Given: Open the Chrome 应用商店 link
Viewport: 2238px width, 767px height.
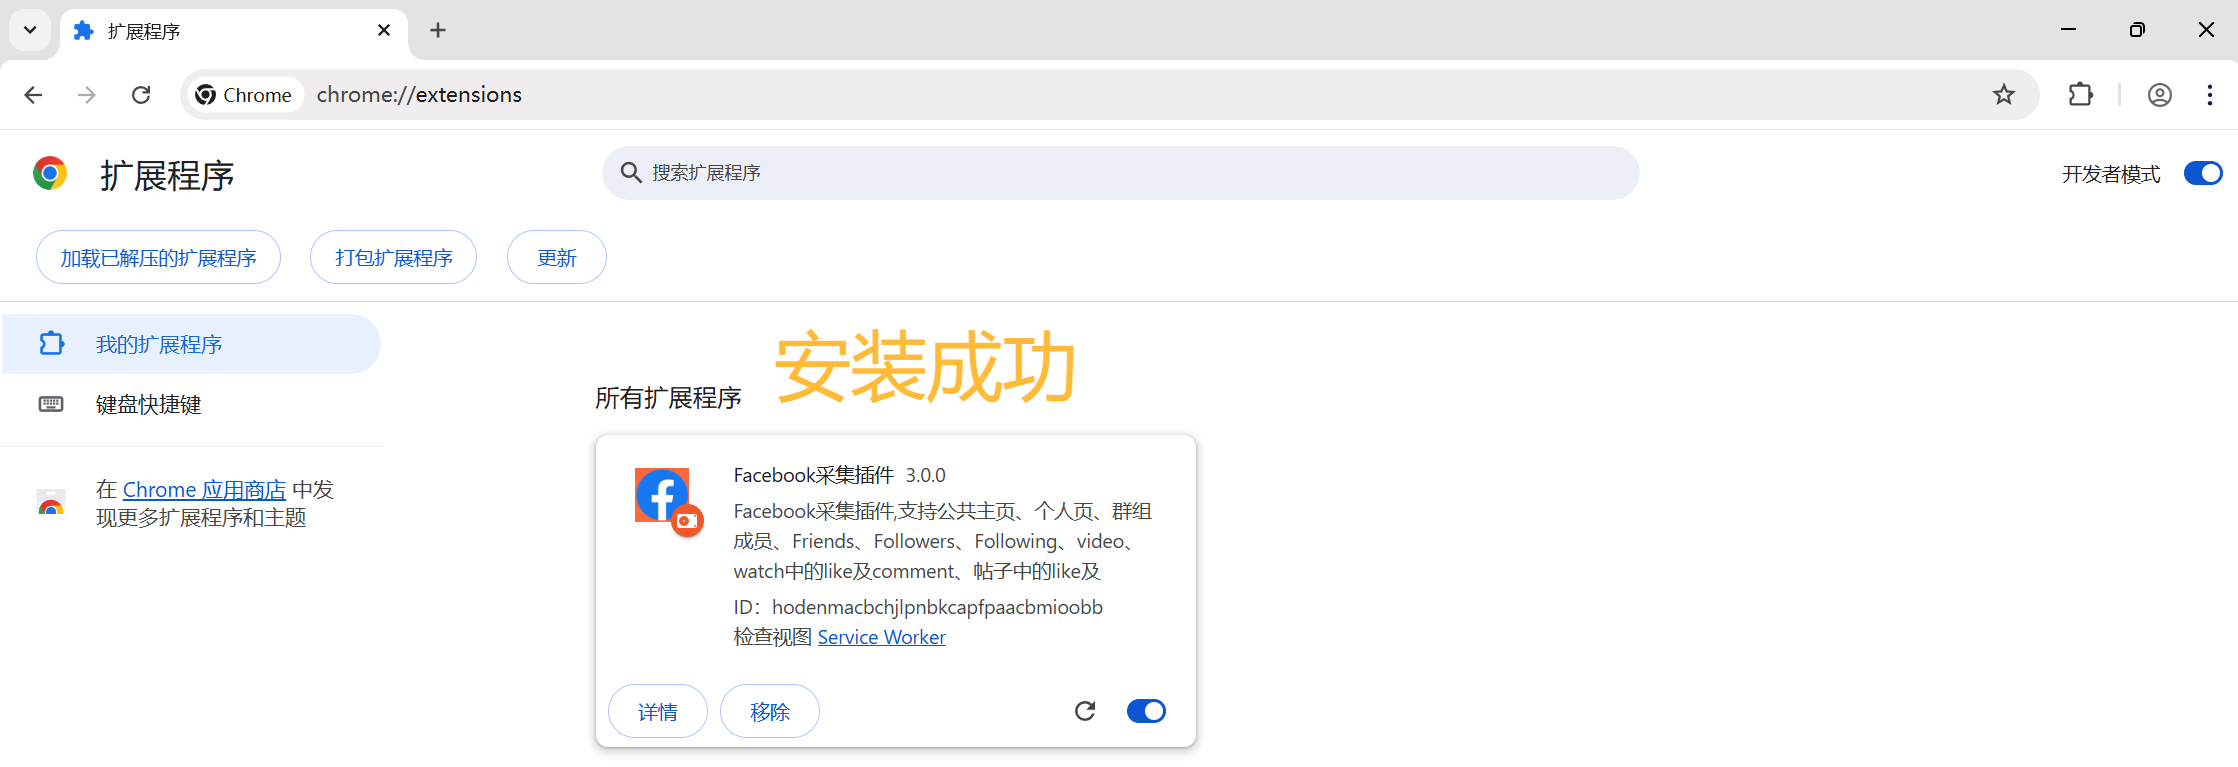Looking at the screenshot, I should [x=204, y=490].
